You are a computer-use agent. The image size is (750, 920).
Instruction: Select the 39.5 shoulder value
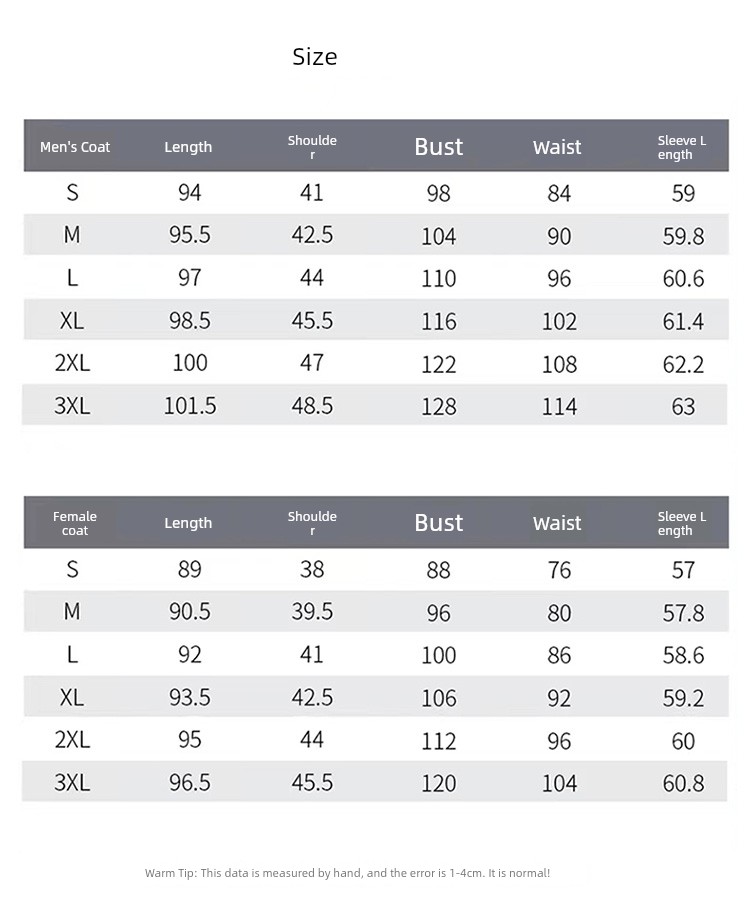pyautogui.click(x=312, y=611)
